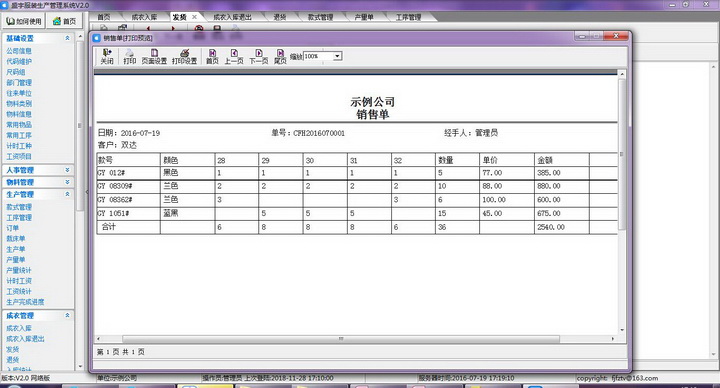Collapse the 成衣管理 sidebar section
The image size is (720, 388).
[68, 315]
